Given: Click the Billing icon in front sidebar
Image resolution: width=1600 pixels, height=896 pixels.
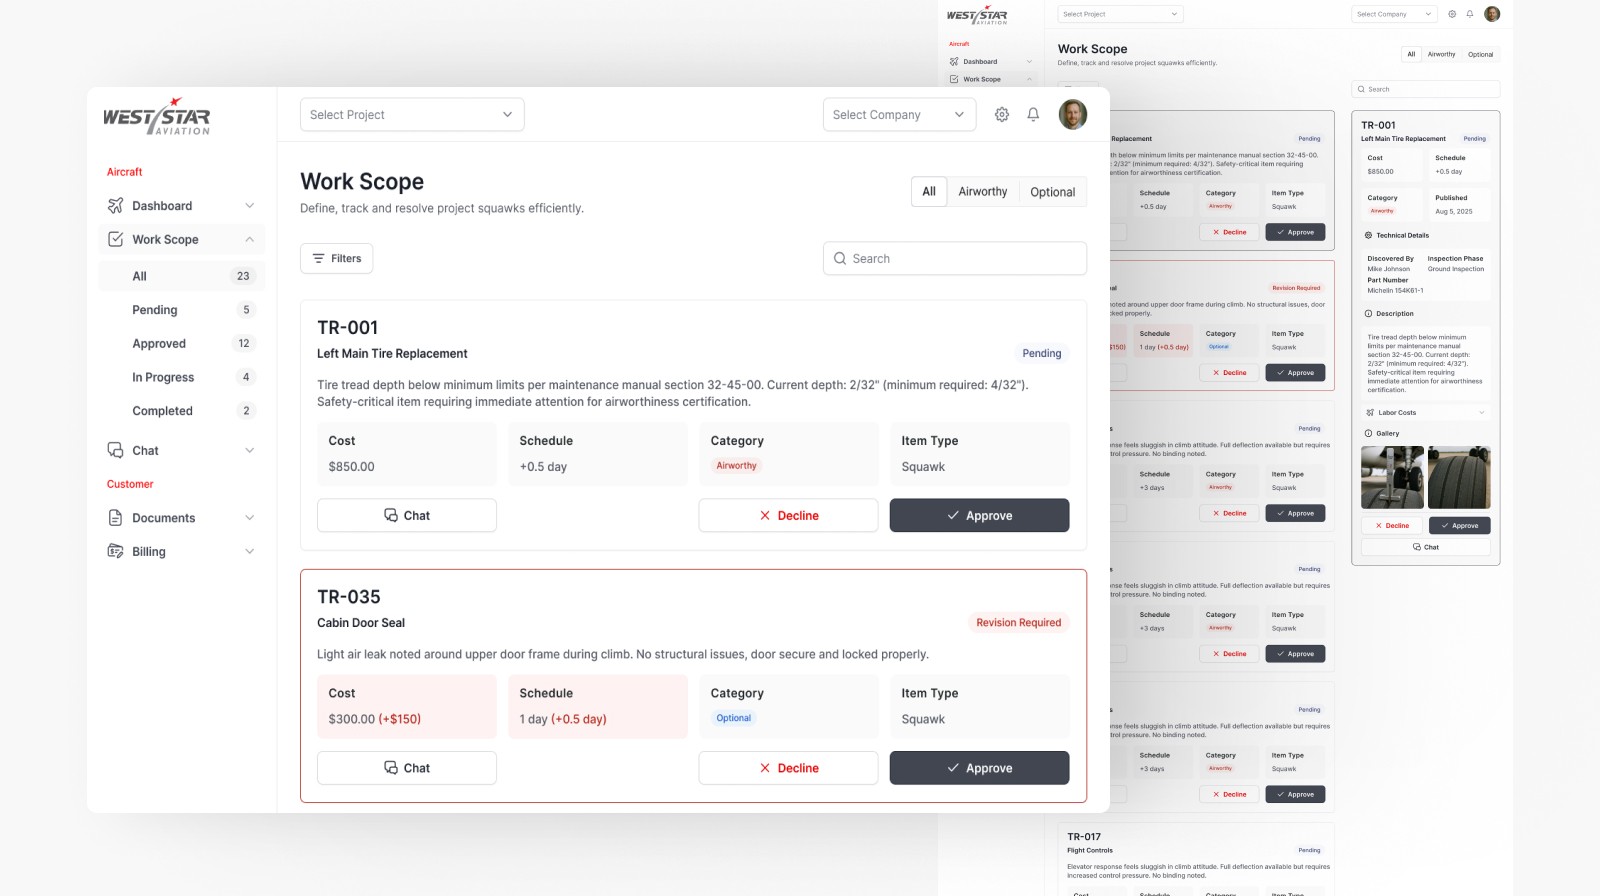Looking at the screenshot, I should pos(115,551).
